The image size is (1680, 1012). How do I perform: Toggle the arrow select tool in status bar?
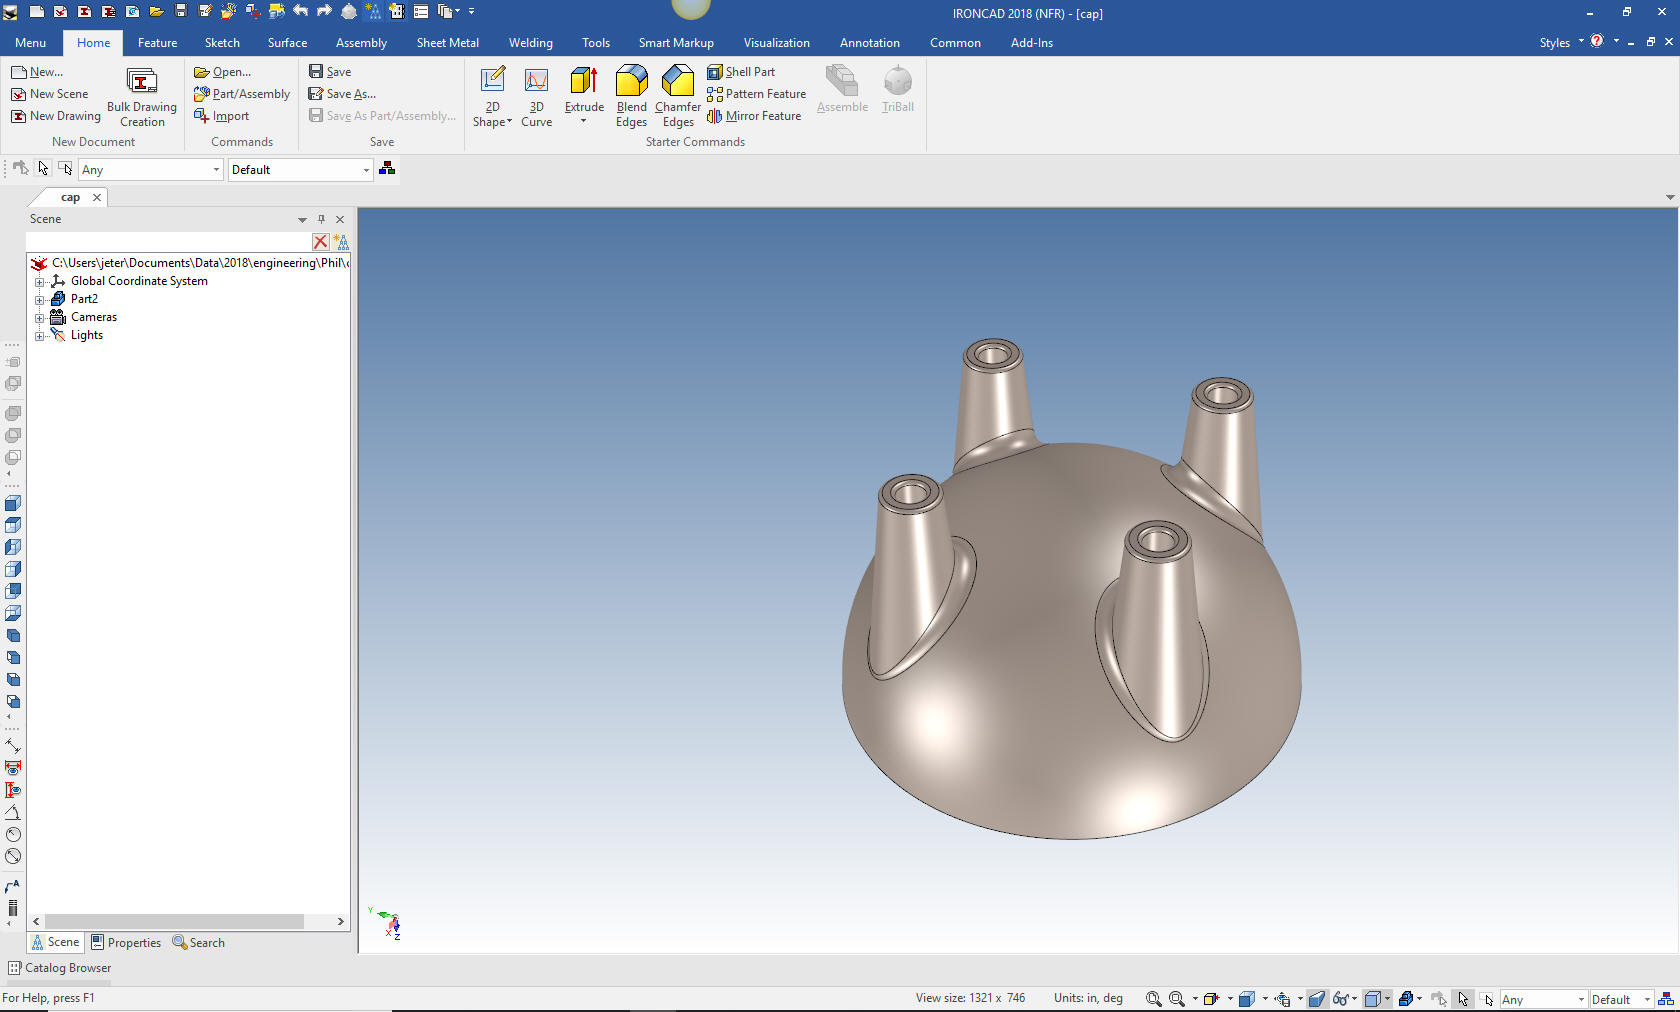[1463, 999]
